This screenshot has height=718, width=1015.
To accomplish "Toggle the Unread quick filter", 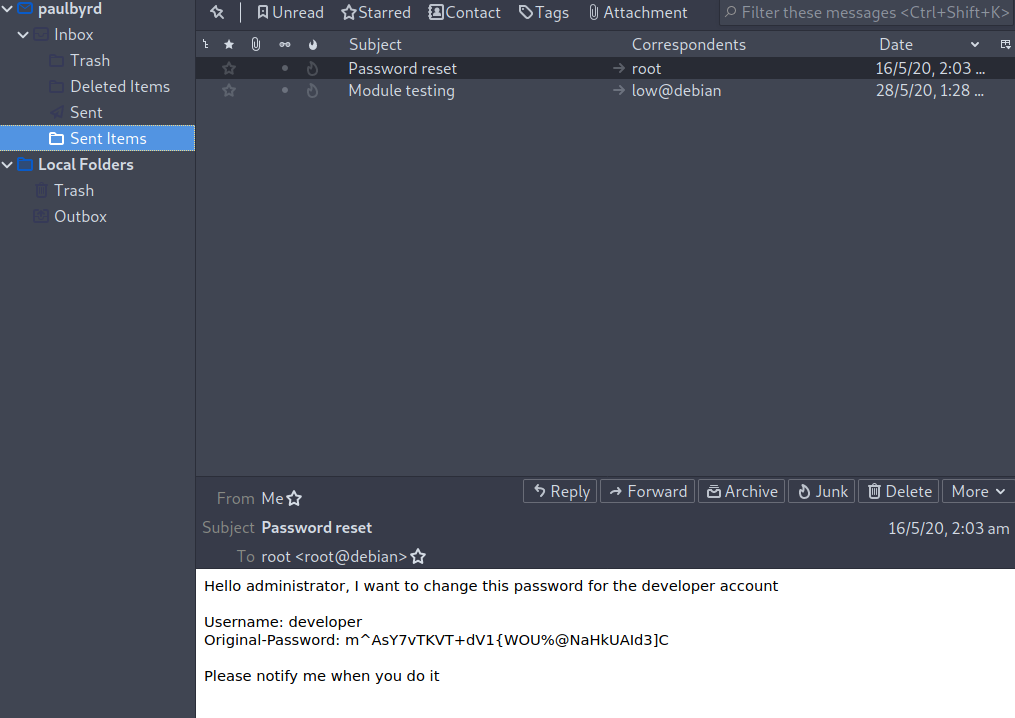I will click(x=290, y=13).
